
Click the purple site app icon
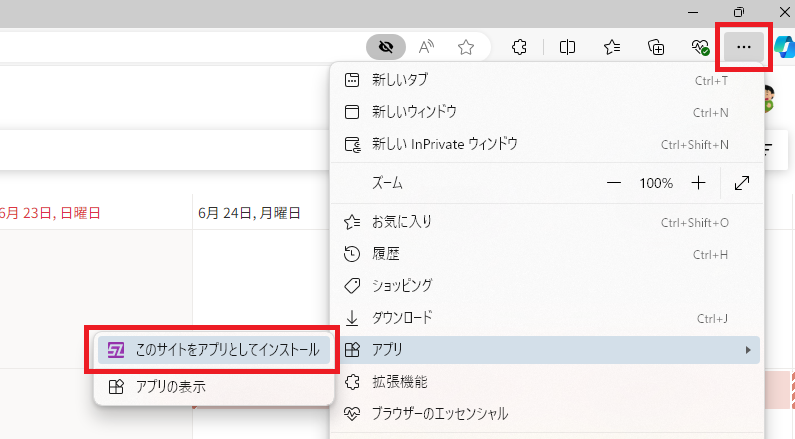click(116, 350)
